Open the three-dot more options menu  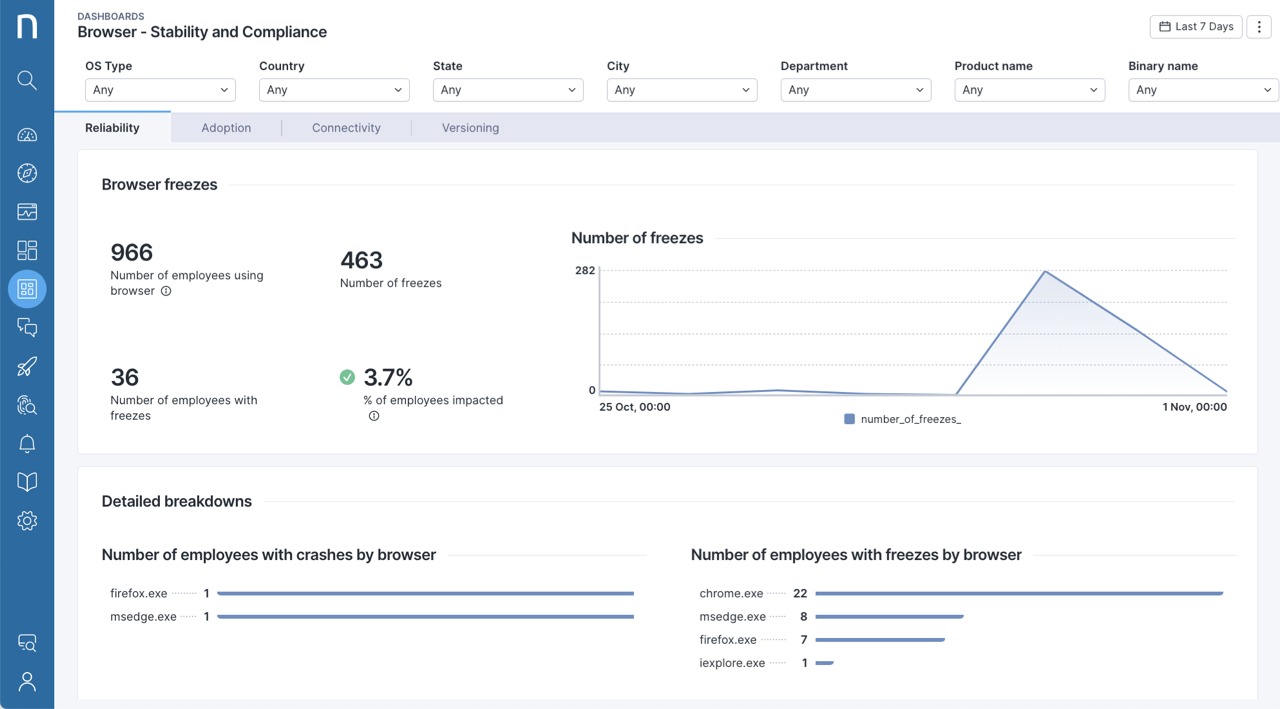point(1259,27)
